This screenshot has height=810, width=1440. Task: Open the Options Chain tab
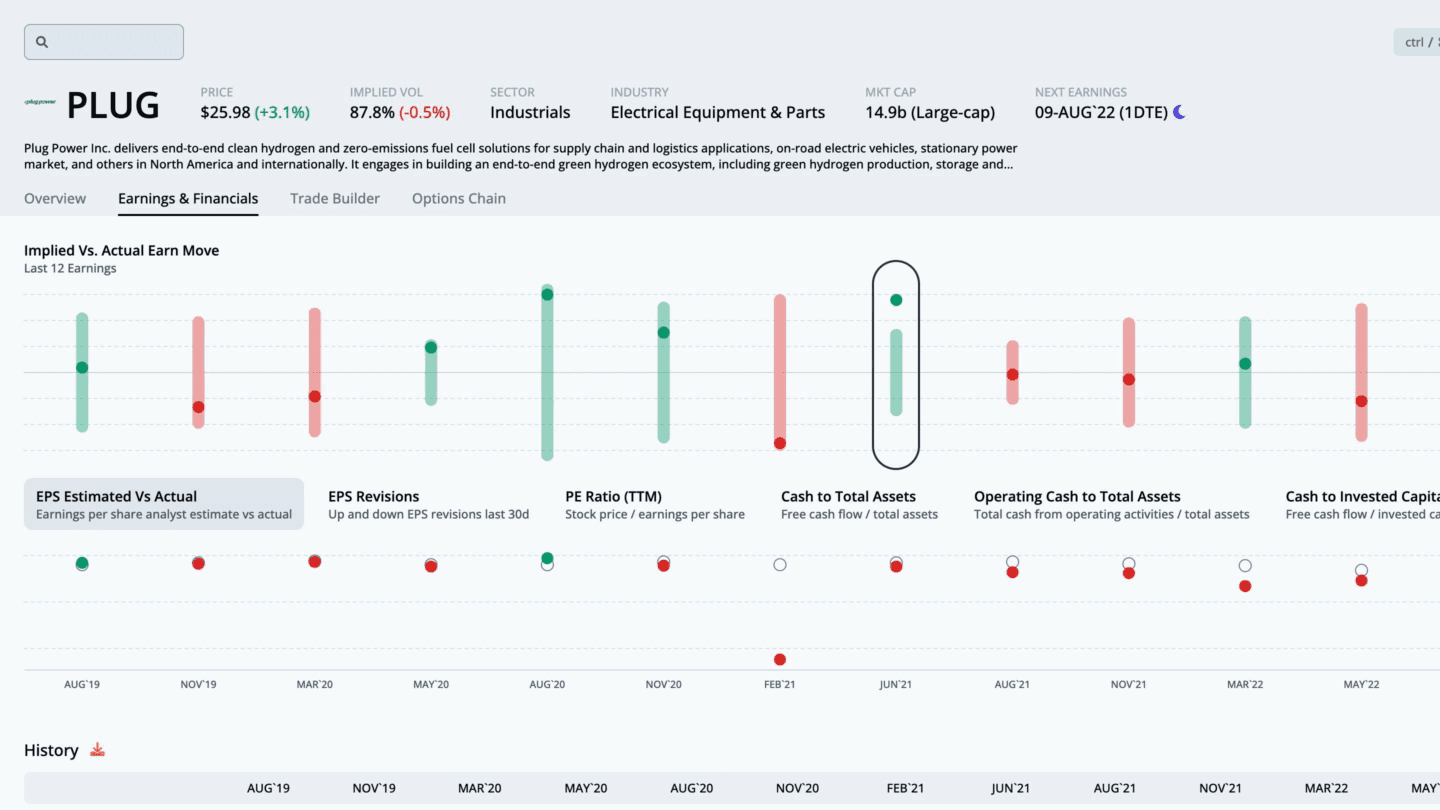(x=459, y=198)
